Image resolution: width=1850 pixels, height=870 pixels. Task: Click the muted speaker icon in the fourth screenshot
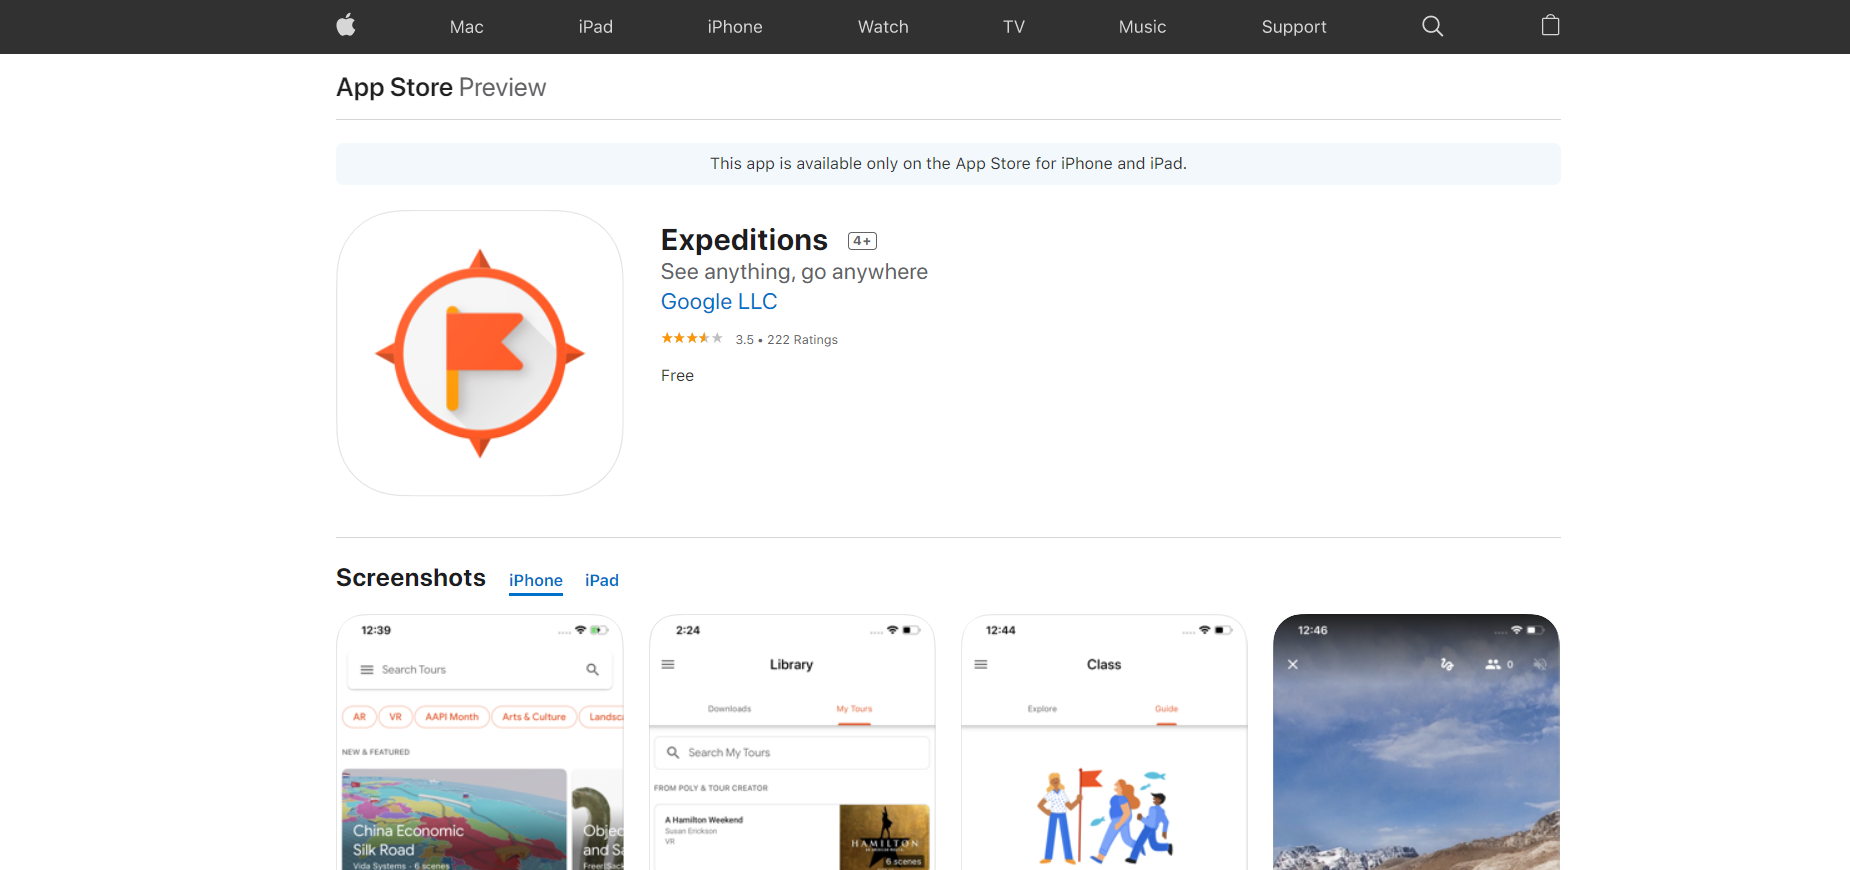tap(1540, 664)
